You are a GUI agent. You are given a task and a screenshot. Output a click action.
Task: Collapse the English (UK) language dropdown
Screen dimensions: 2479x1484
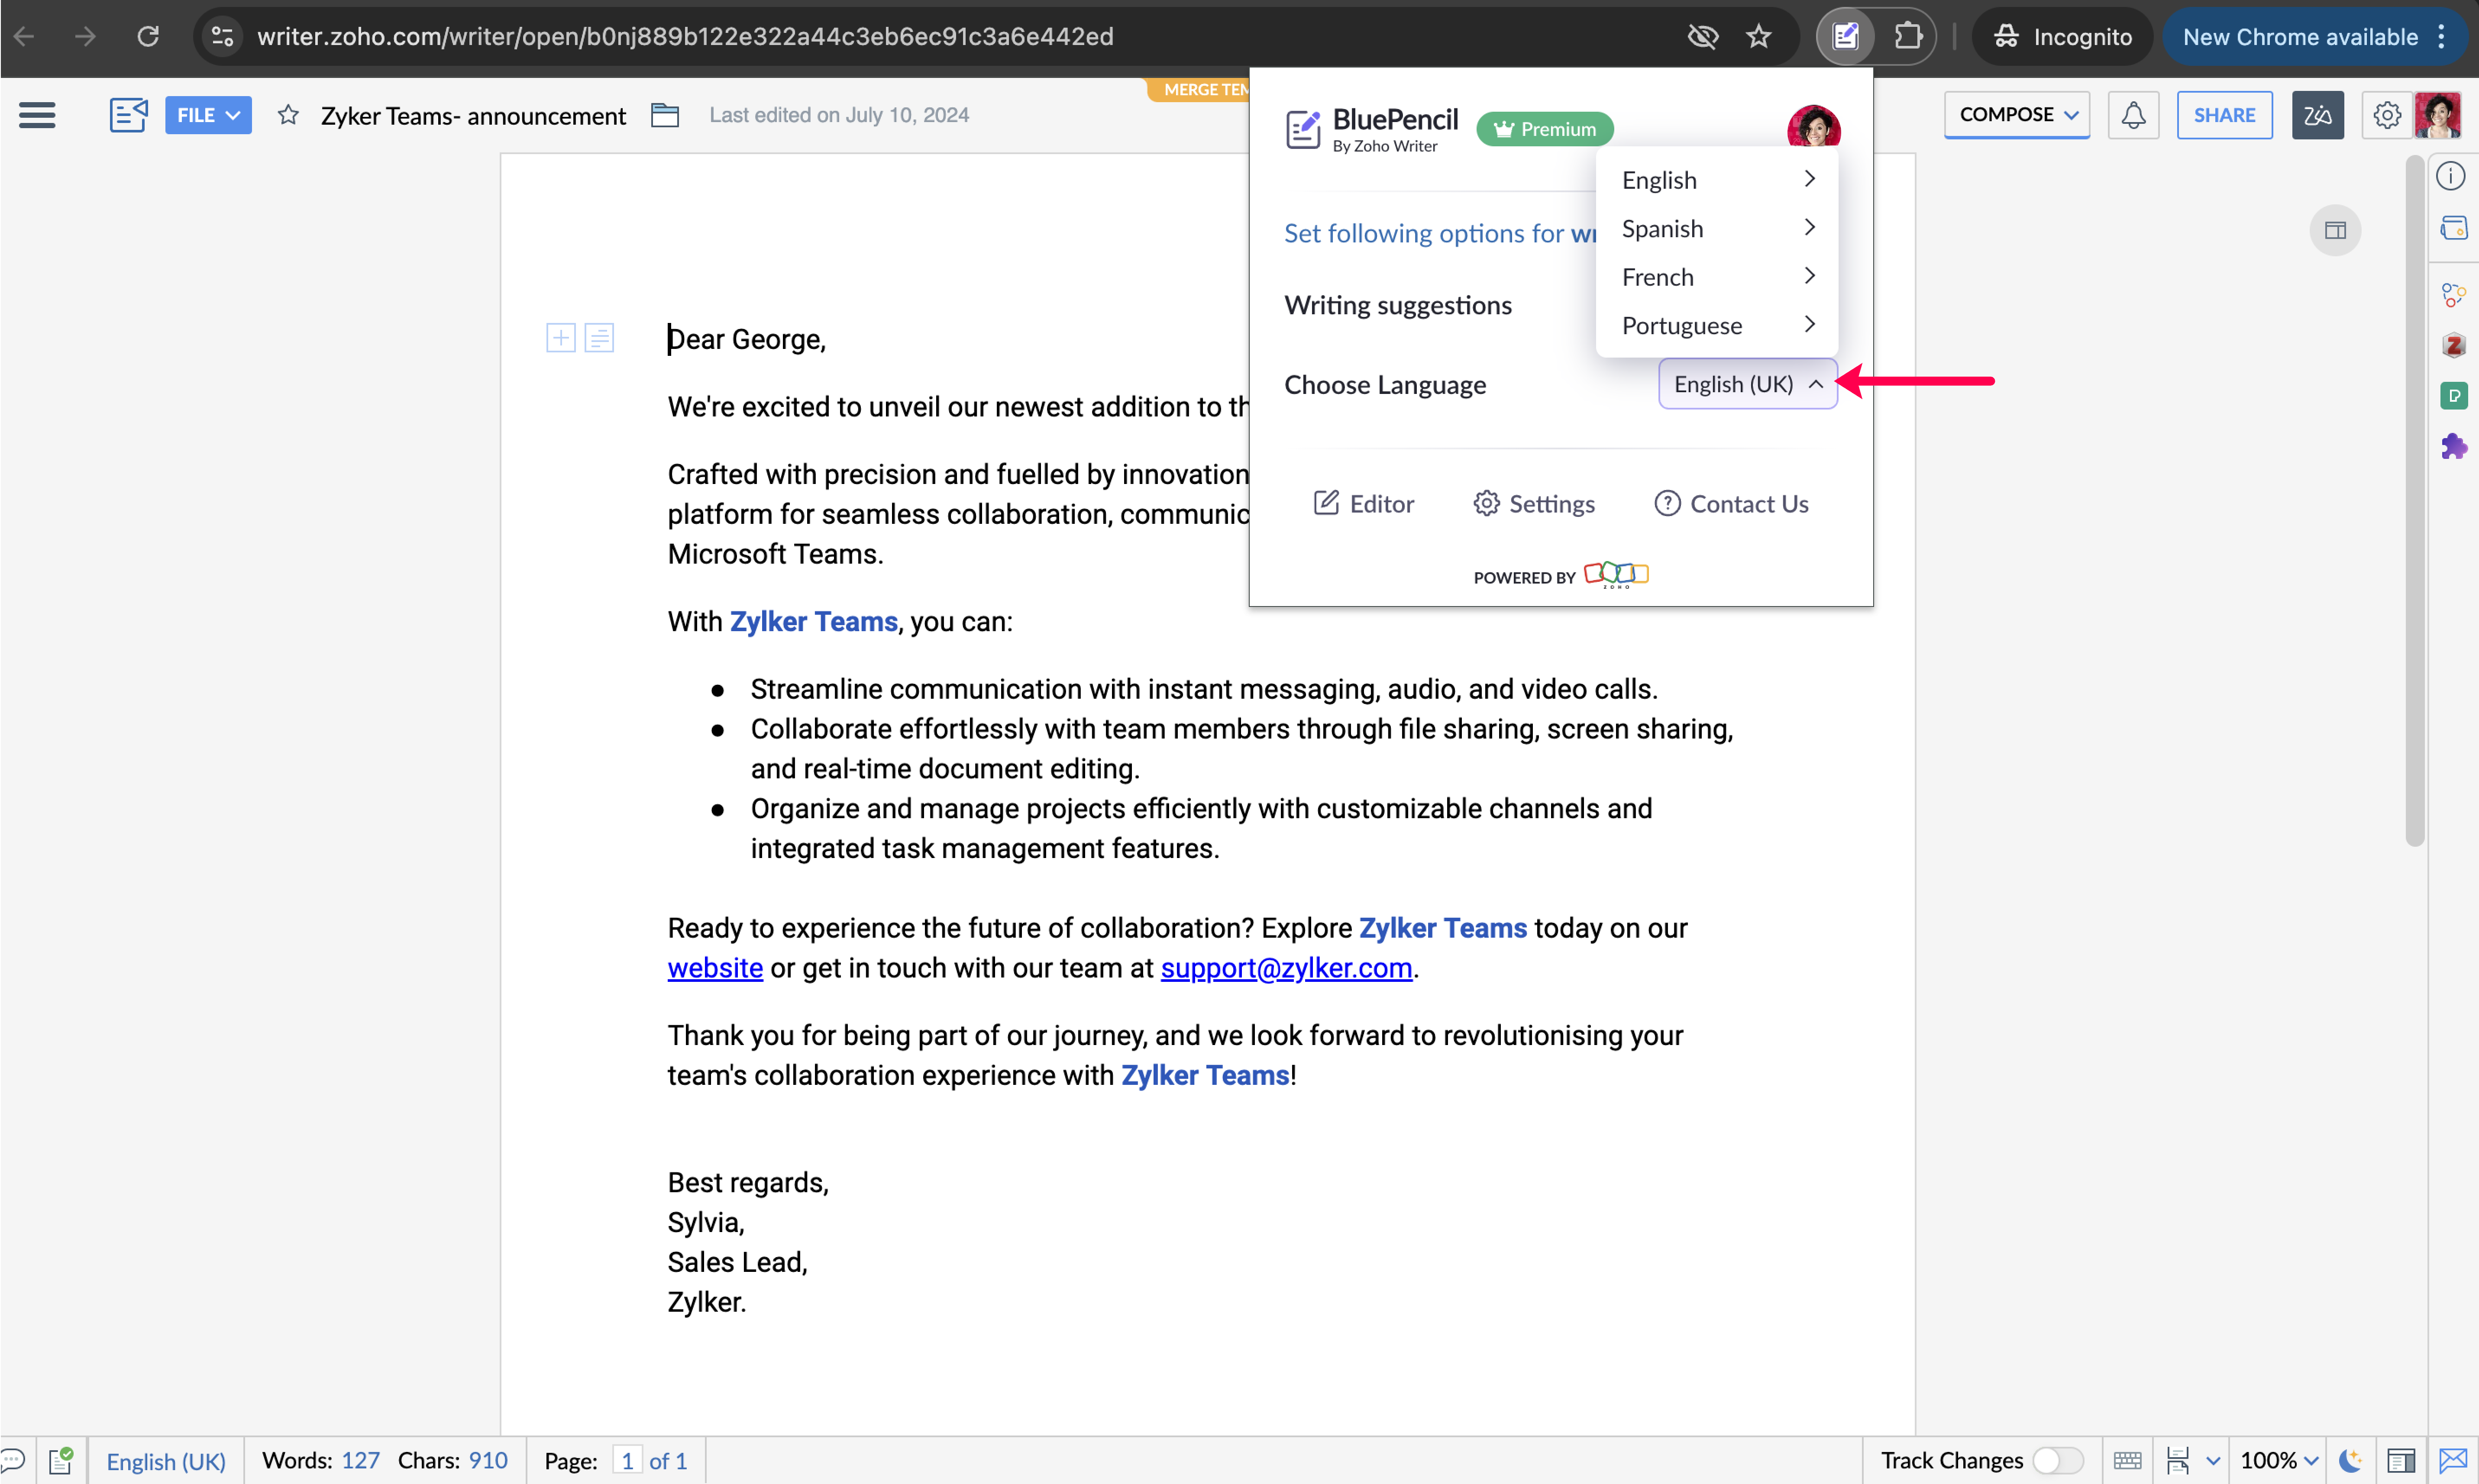[x=1747, y=384]
